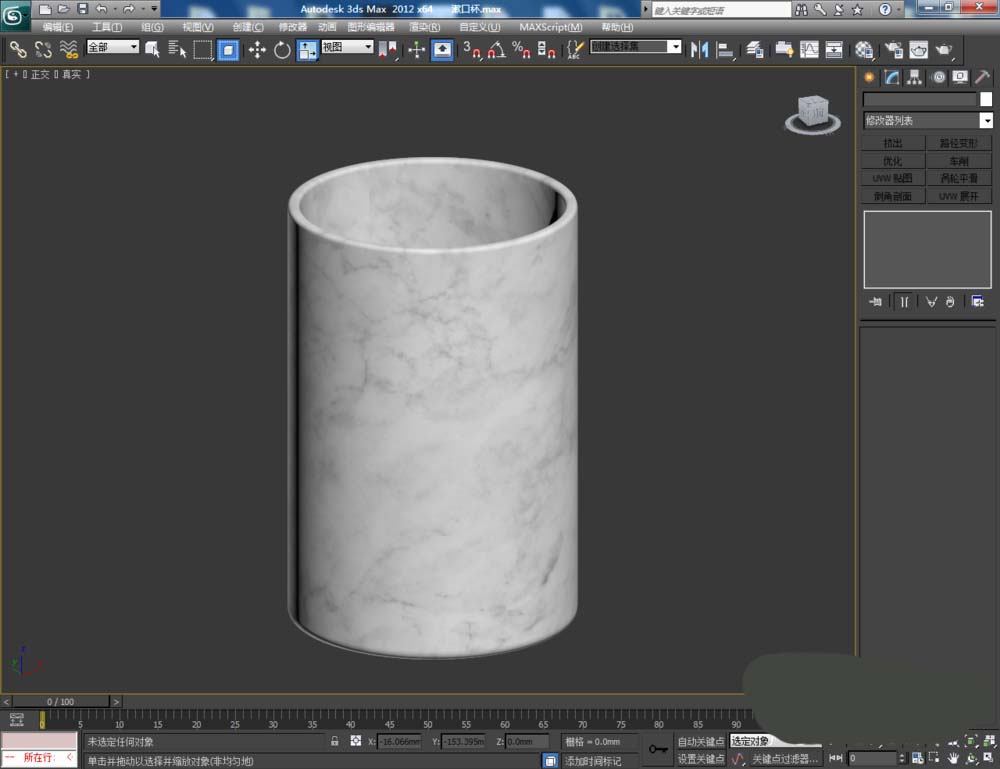Image resolution: width=1000 pixels, height=769 pixels.
Task: Switch to the Hierarchy command panel
Action: pyautogui.click(x=915, y=77)
